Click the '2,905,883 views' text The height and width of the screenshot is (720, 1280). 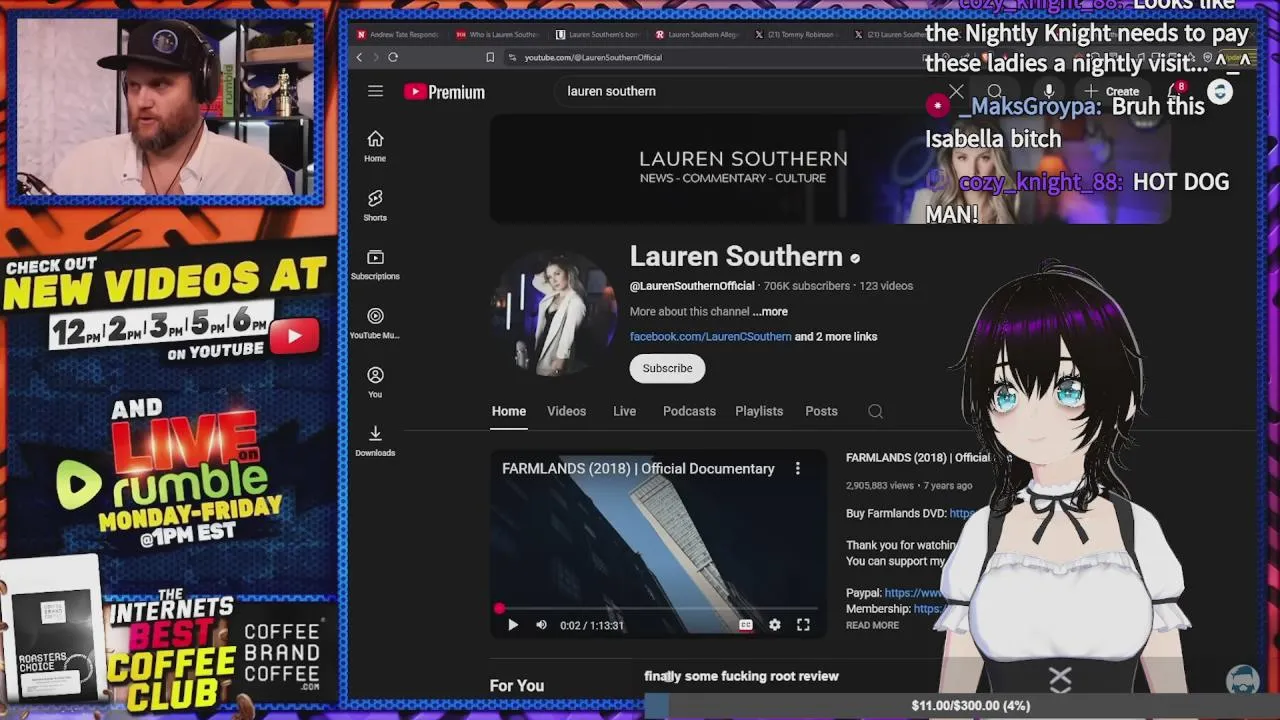point(880,486)
